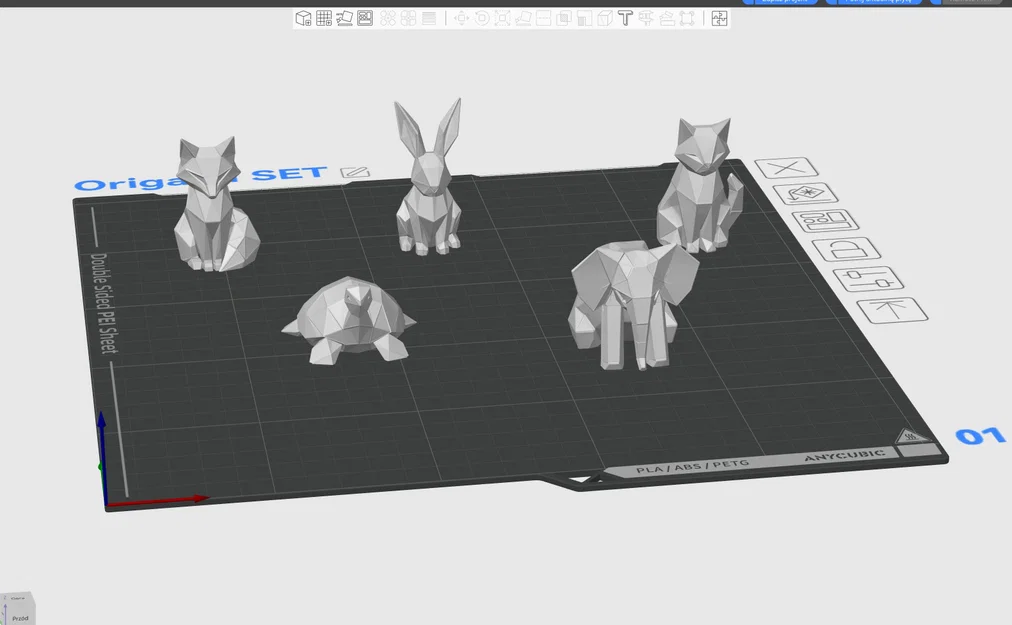
Task: Click the Przód face of view cube
Action: (x=19, y=618)
